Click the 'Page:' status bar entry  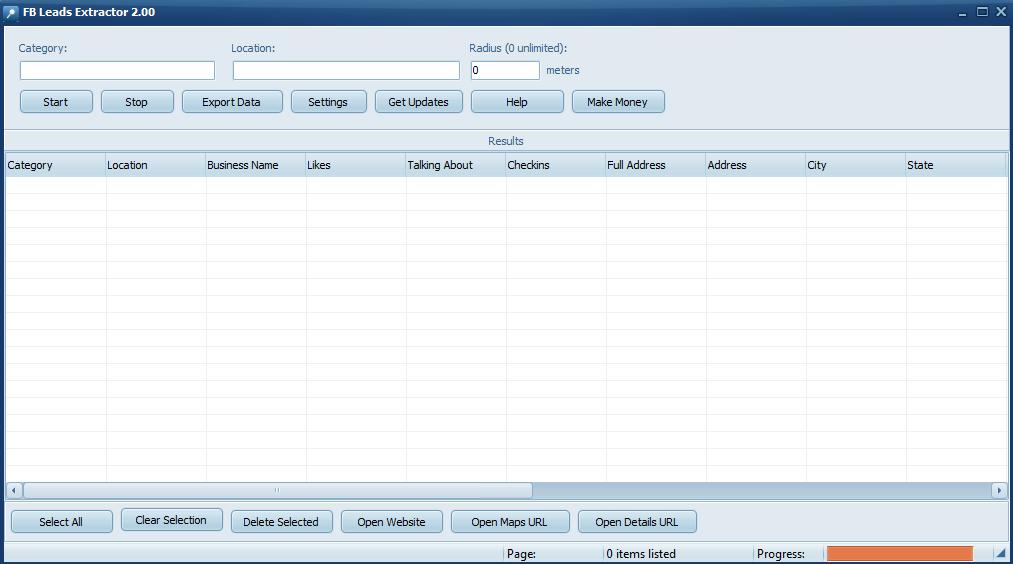click(521, 554)
